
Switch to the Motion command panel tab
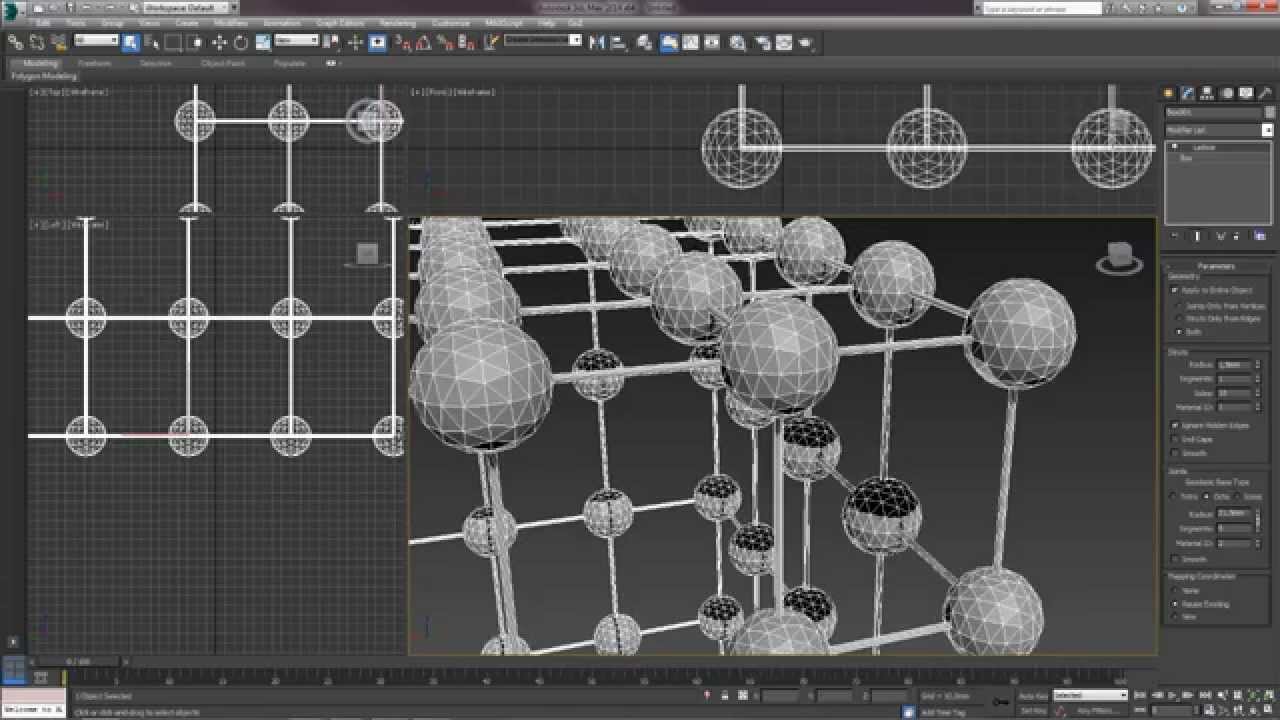pyautogui.click(x=1227, y=93)
